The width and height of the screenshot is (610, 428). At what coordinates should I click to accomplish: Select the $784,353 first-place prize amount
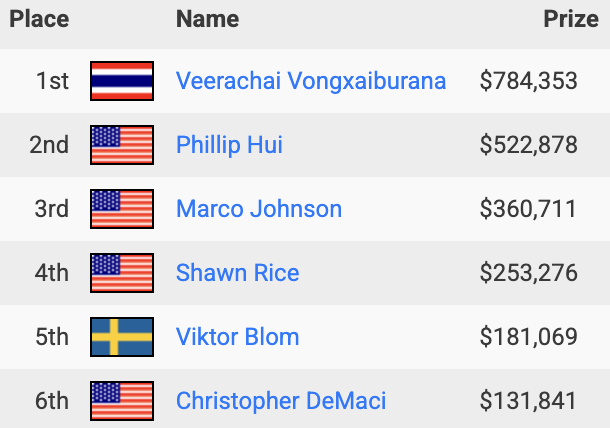pos(528,81)
